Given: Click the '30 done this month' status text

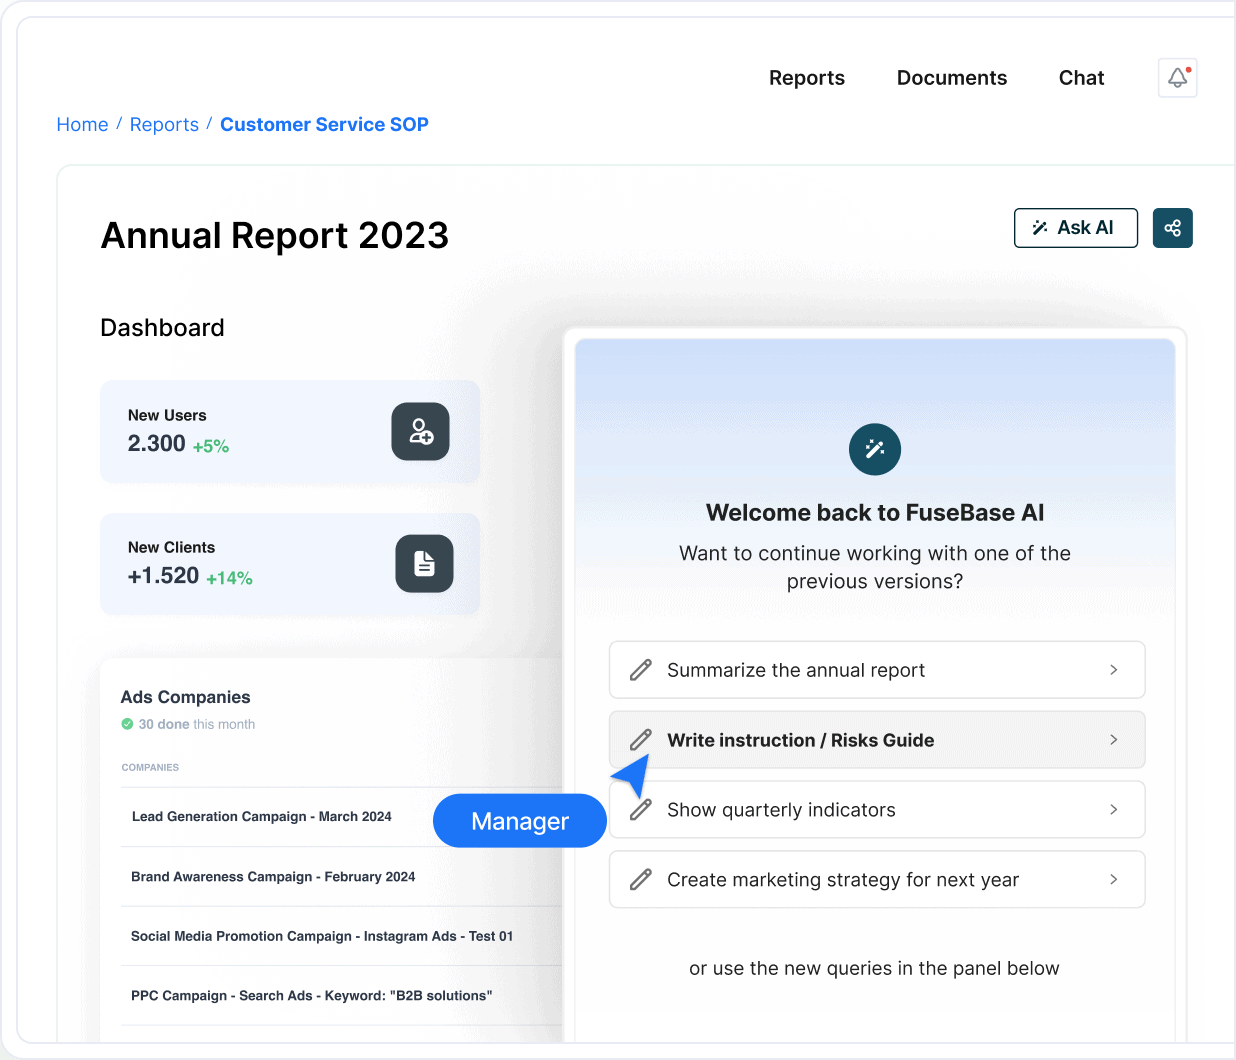Looking at the screenshot, I should (196, 724).
